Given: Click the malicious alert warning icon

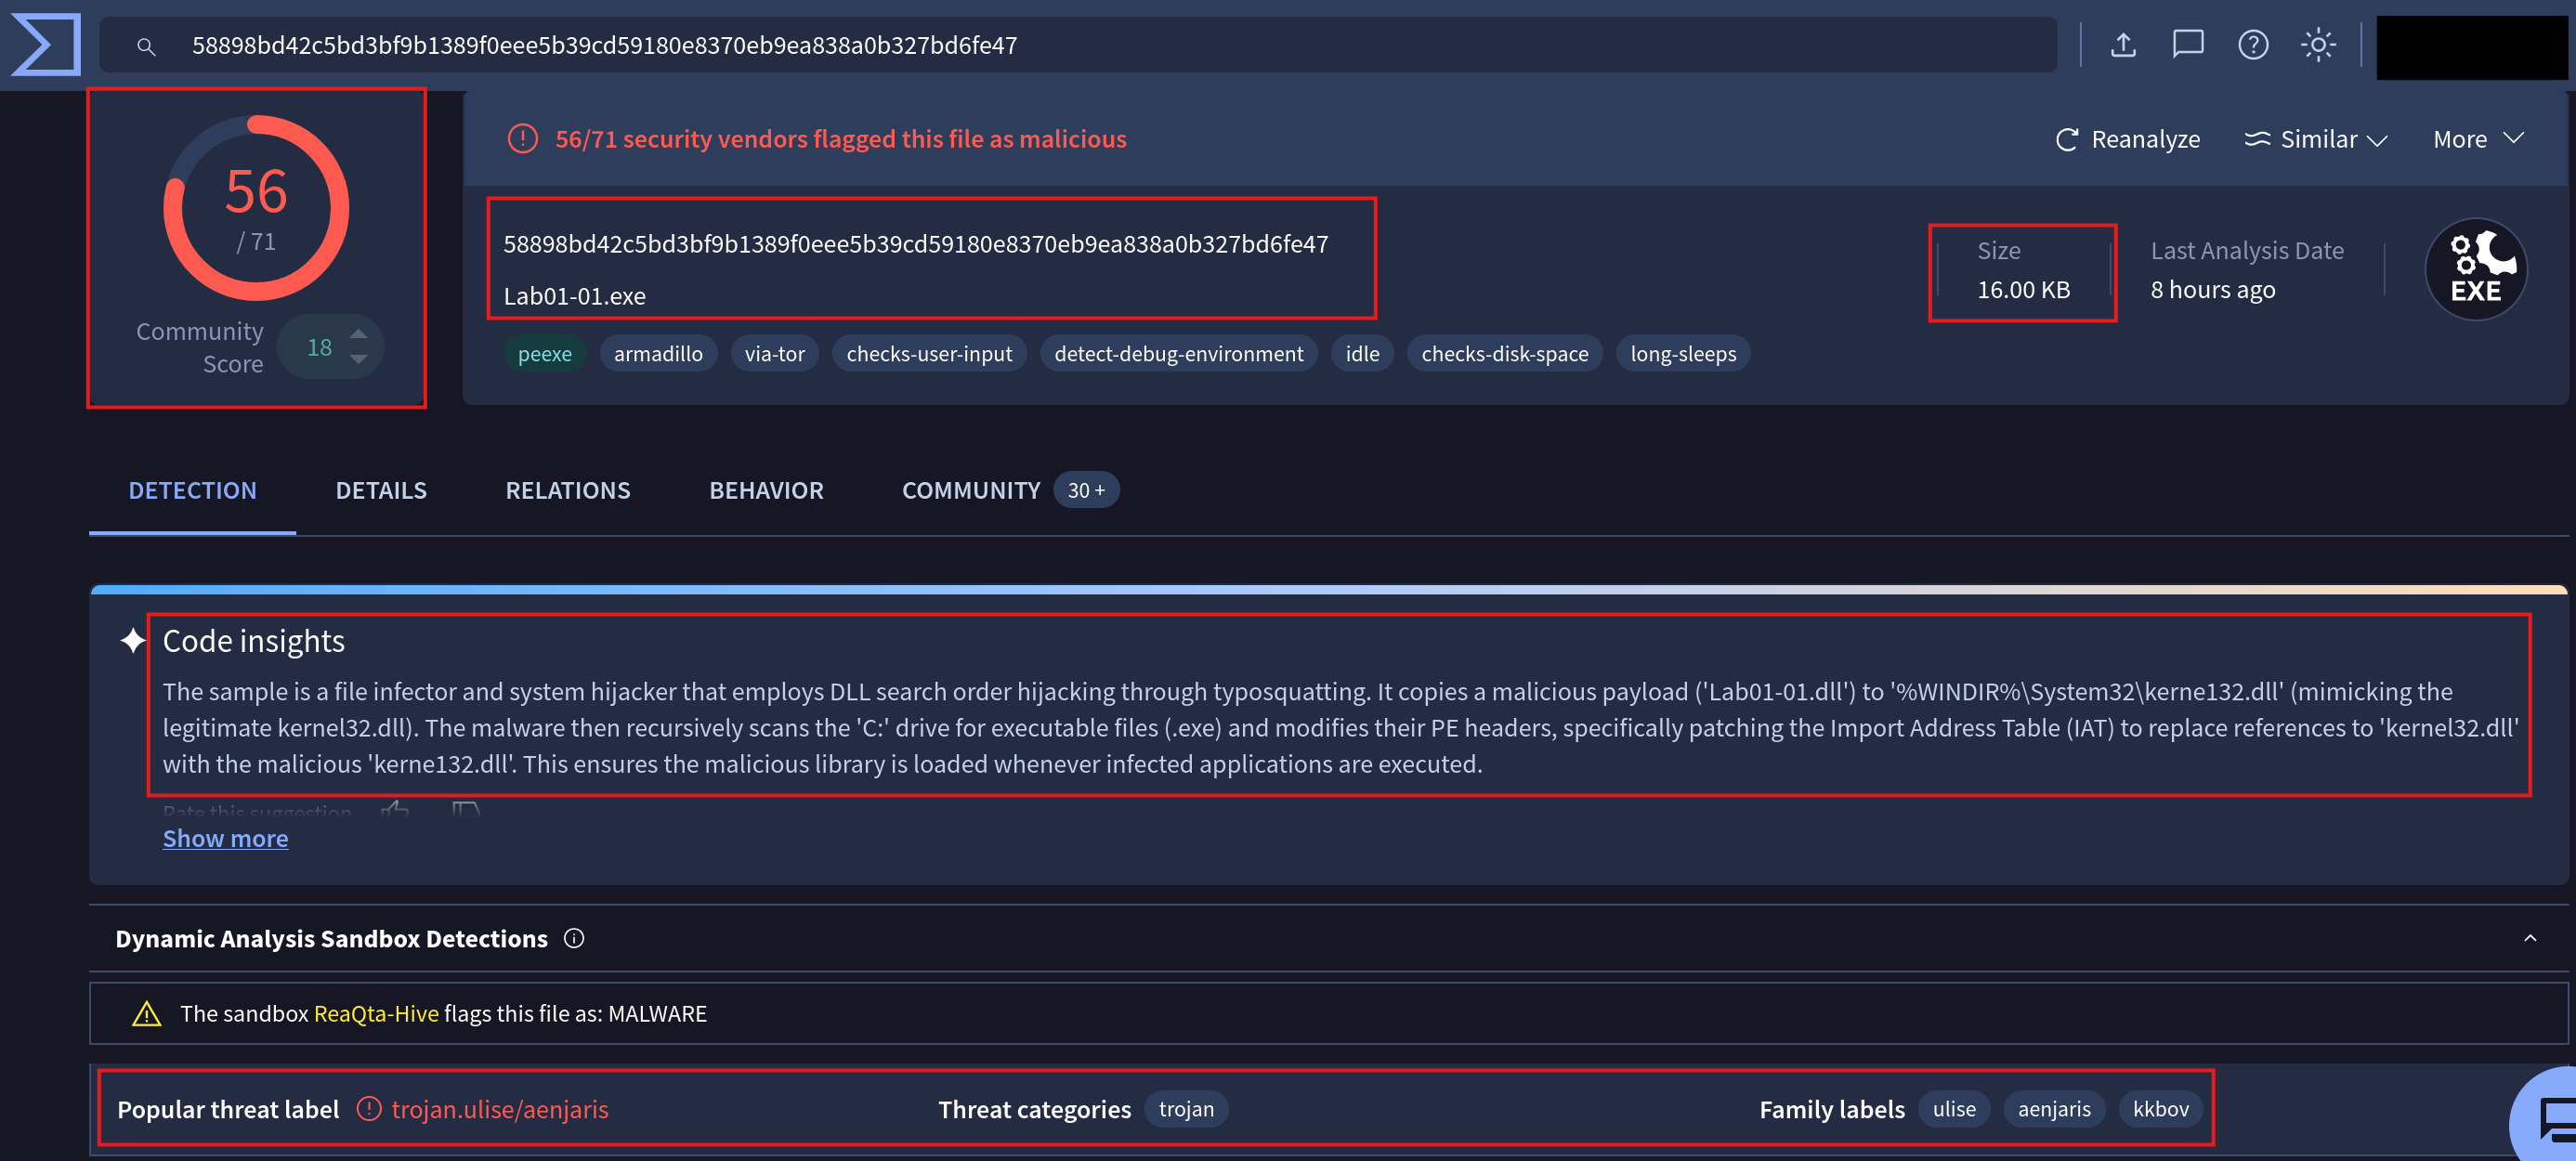Looking at the screenshot, I should click(522, 139).
